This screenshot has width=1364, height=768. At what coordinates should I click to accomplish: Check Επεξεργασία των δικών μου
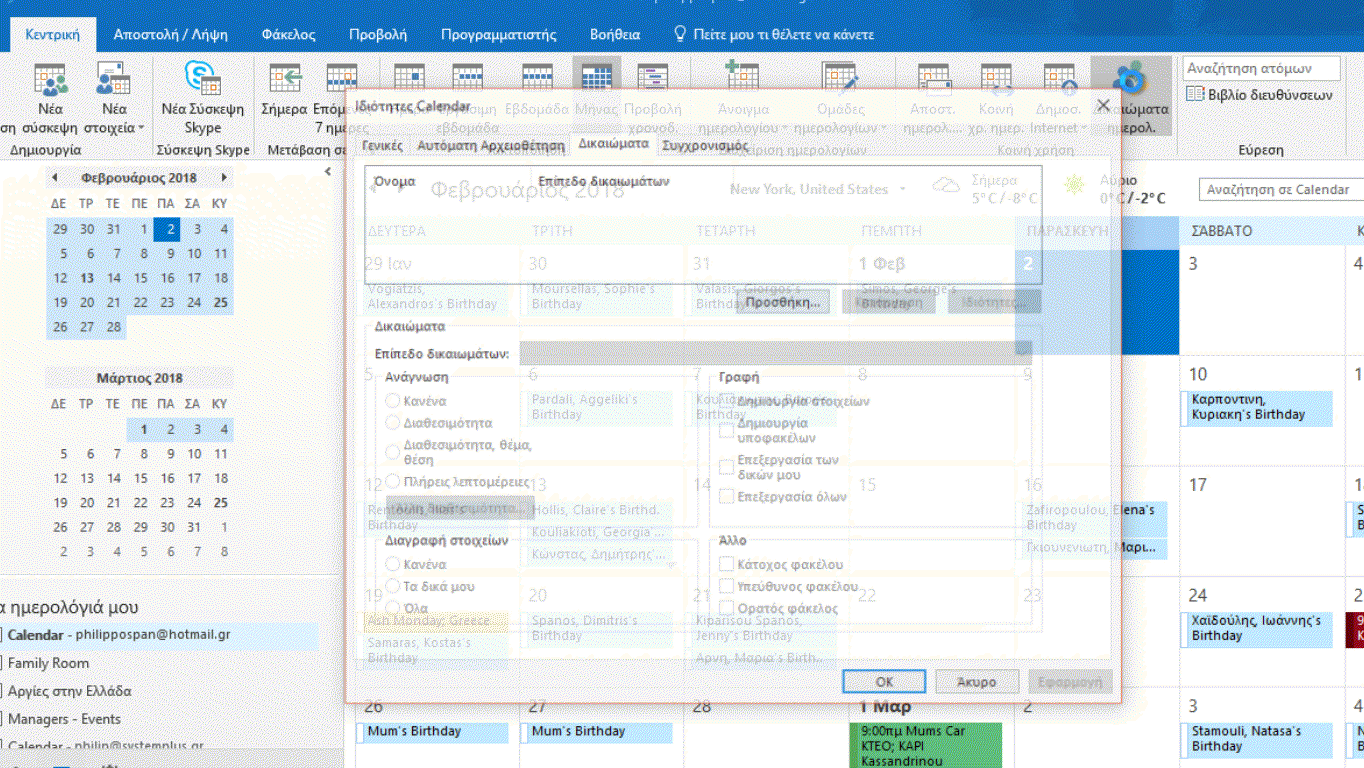pos(727,467)
